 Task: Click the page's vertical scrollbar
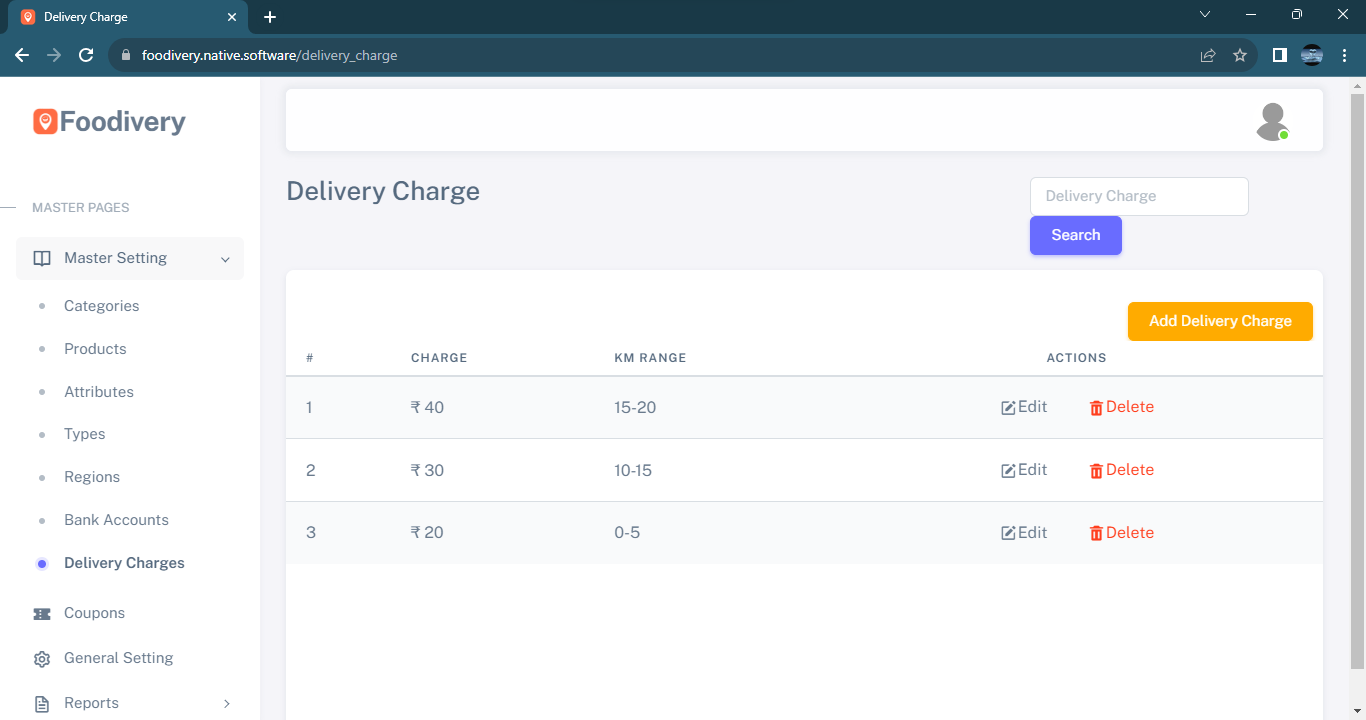click(1357, 380)
